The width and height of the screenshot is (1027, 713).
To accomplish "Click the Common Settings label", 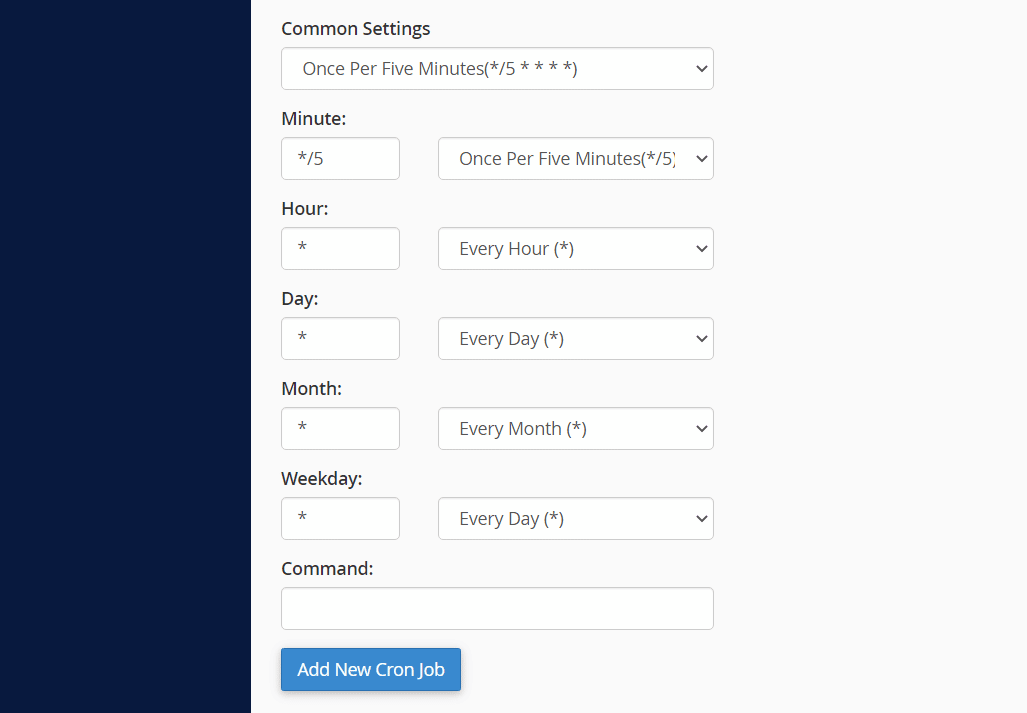I will click(356, 29).
